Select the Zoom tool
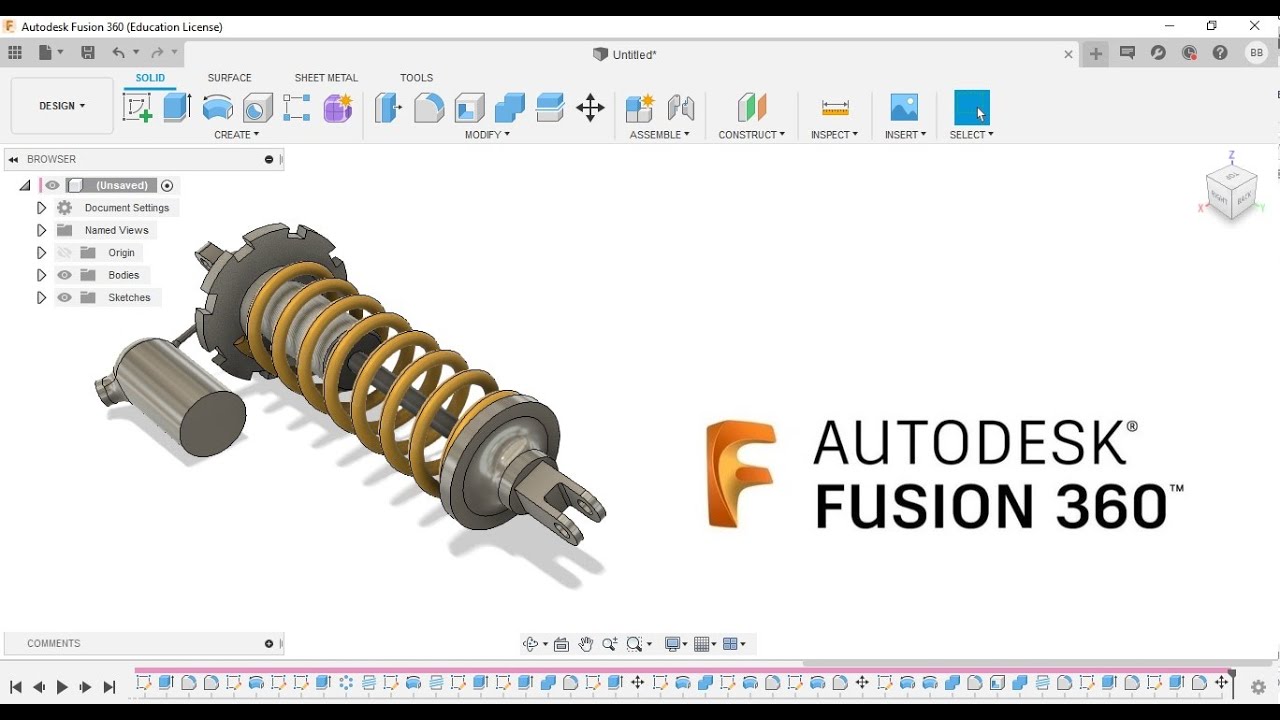 coord(609,644)
